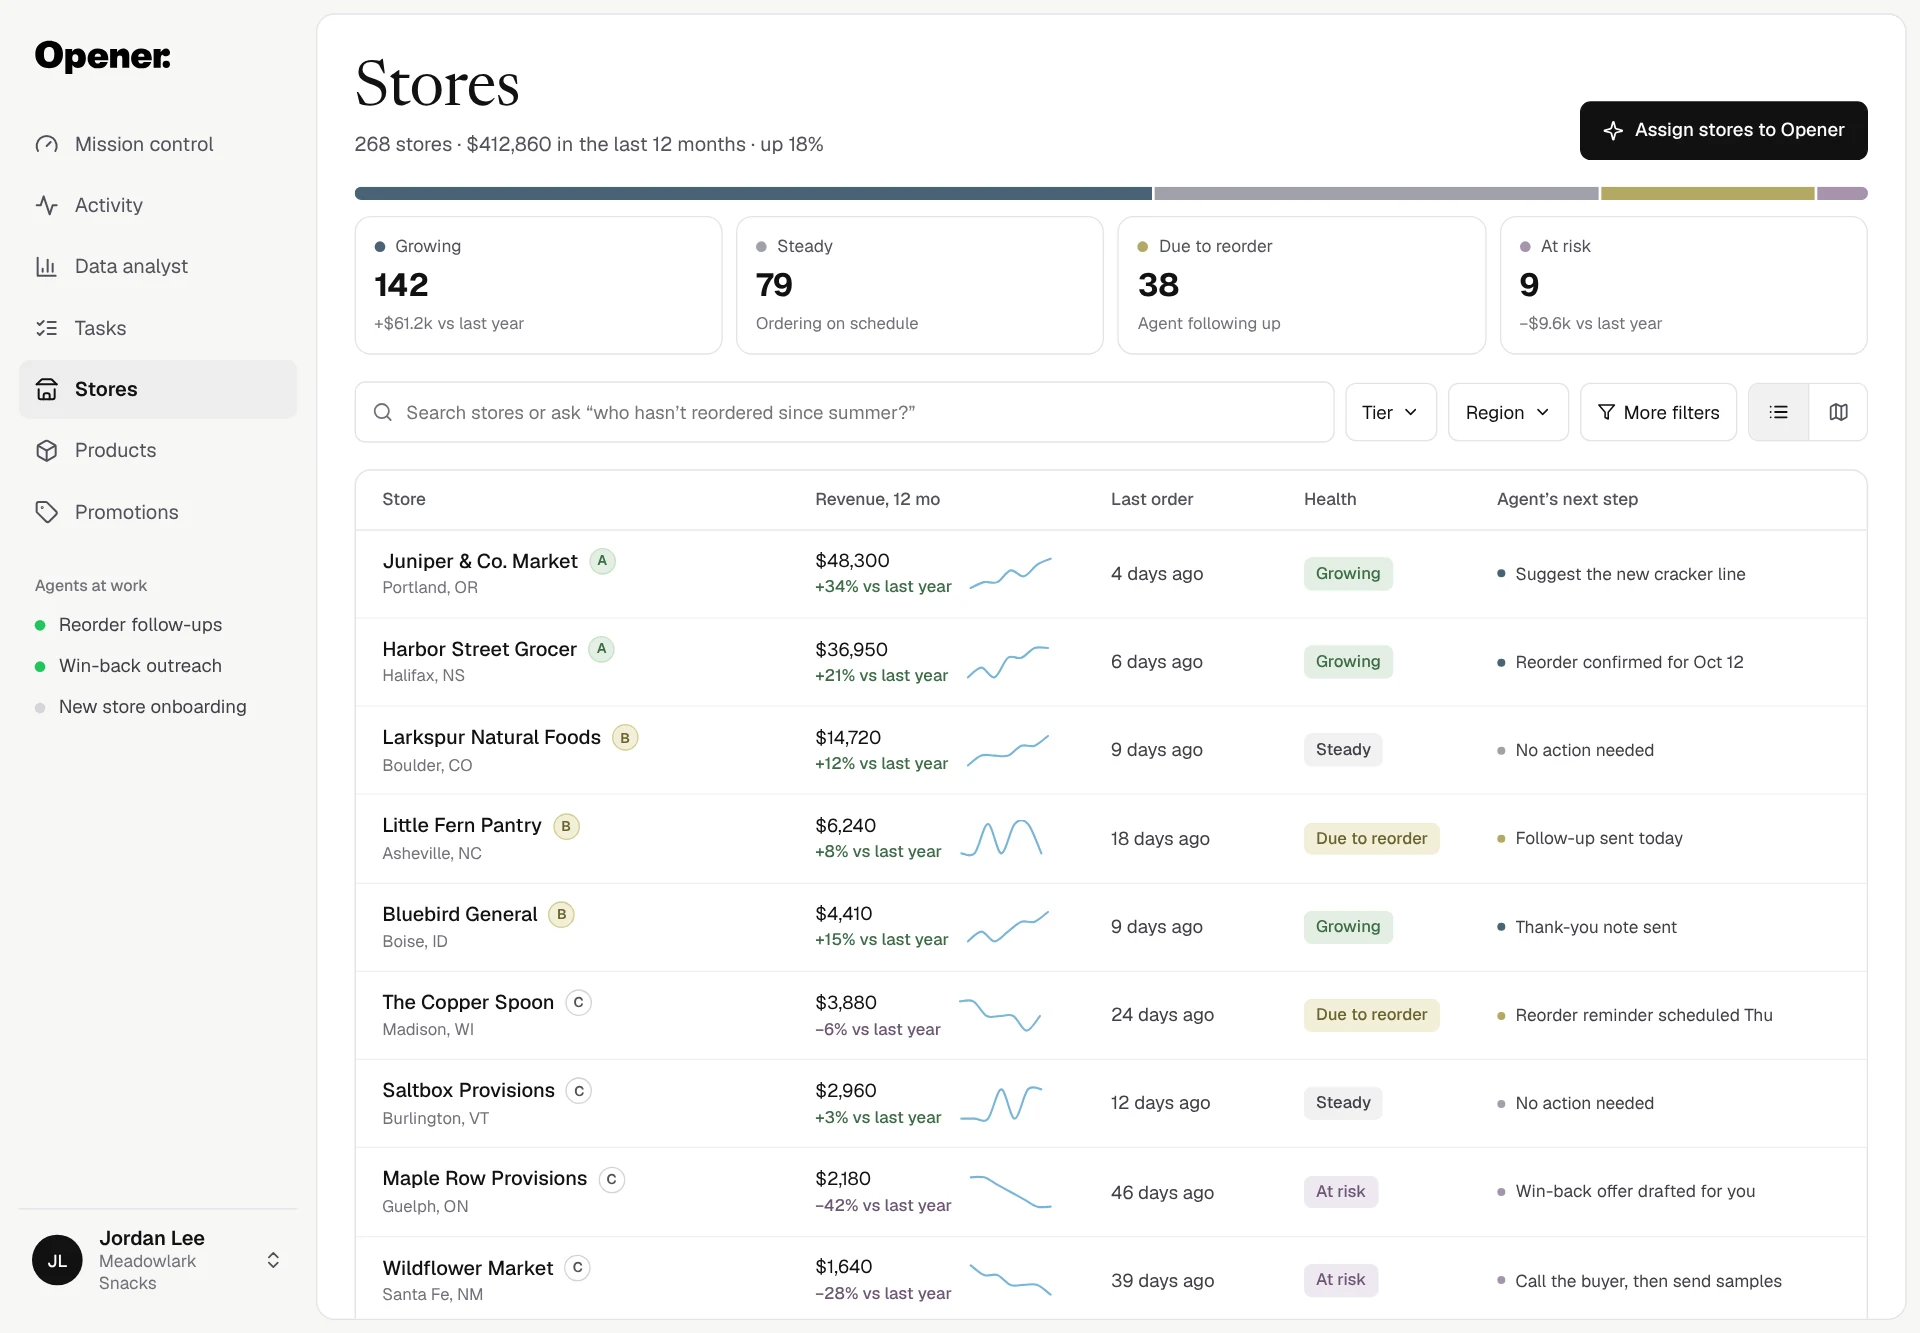Sort by Revenue, 12 mo column header
Viewport: 1920px width, 1333px height.
[x=877, y=499]
